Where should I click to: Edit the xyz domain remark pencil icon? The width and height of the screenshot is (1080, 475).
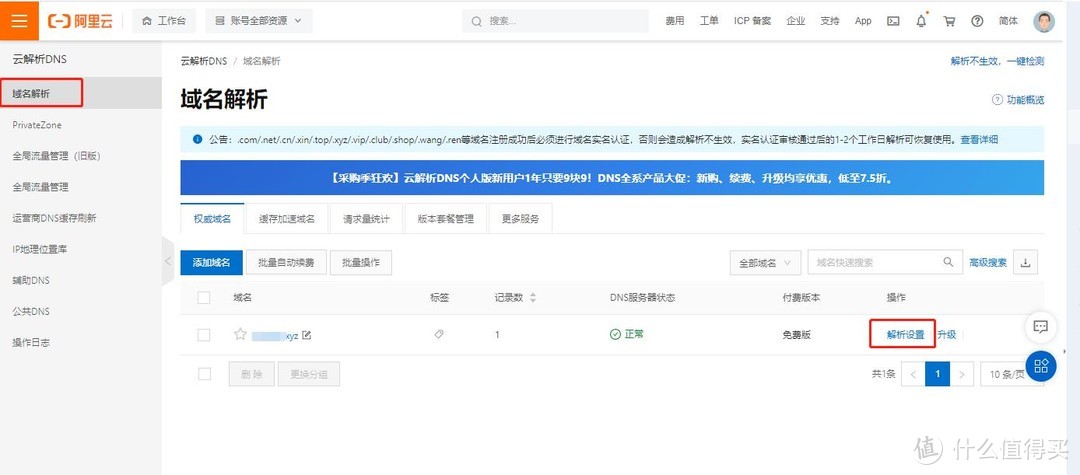point(307,335)
